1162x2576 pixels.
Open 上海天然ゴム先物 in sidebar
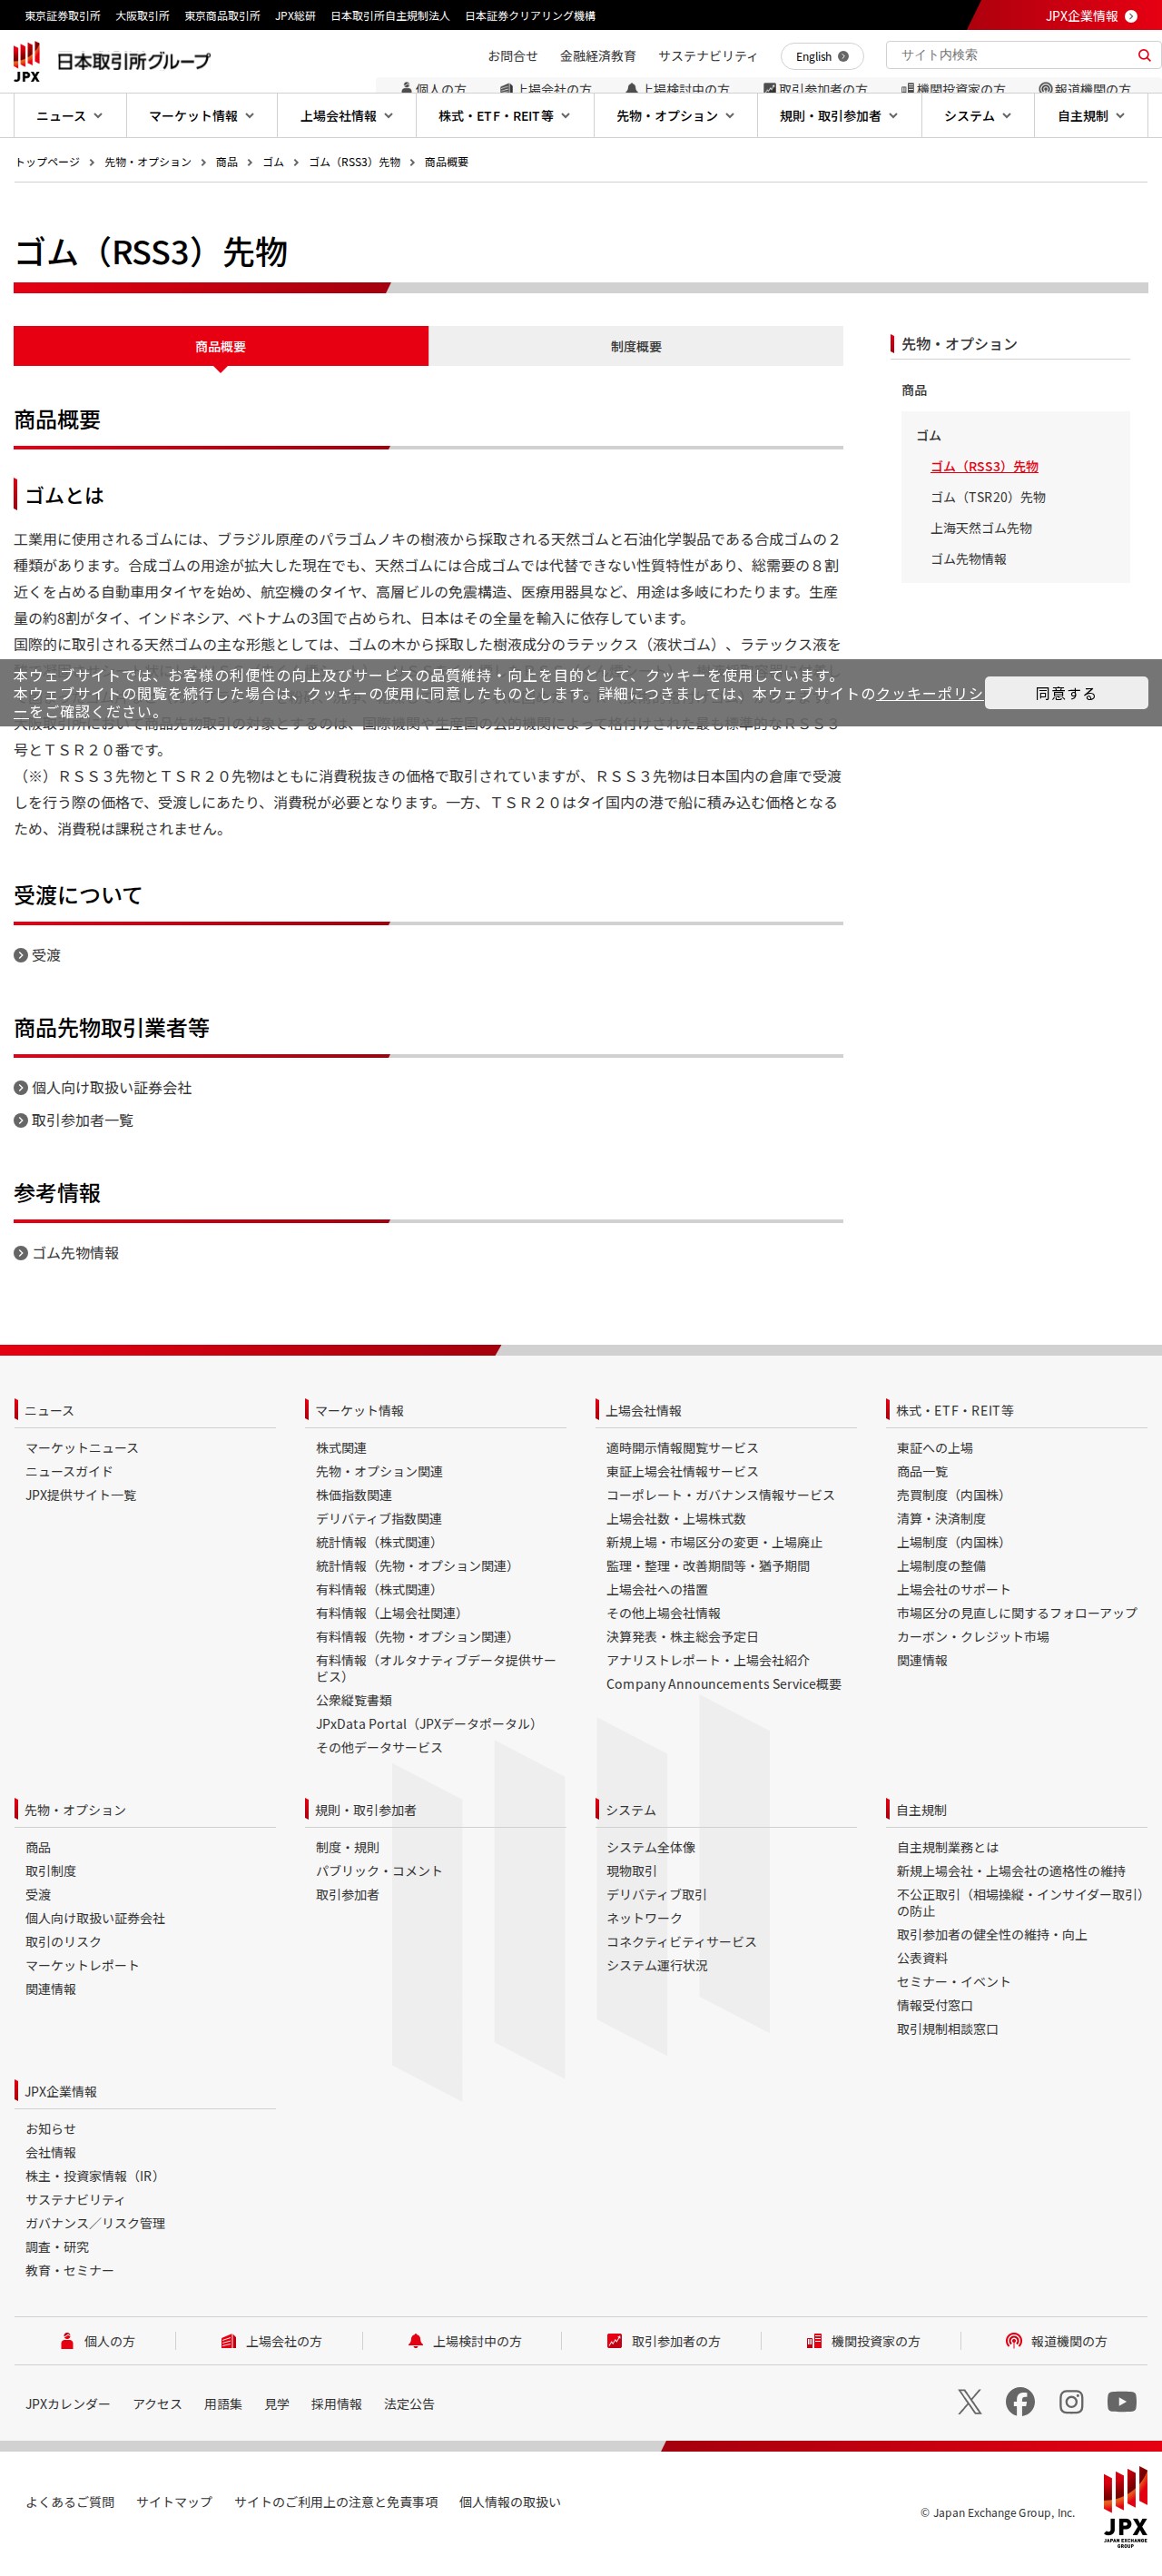click(x=981, y=528)
